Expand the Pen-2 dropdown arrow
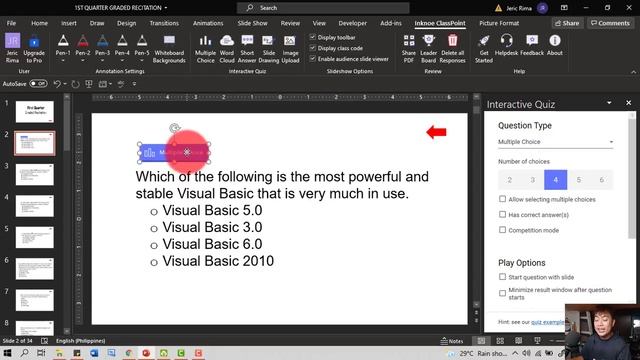The height and width of the screenshot is (360, 640). click(x=82, y=61)
